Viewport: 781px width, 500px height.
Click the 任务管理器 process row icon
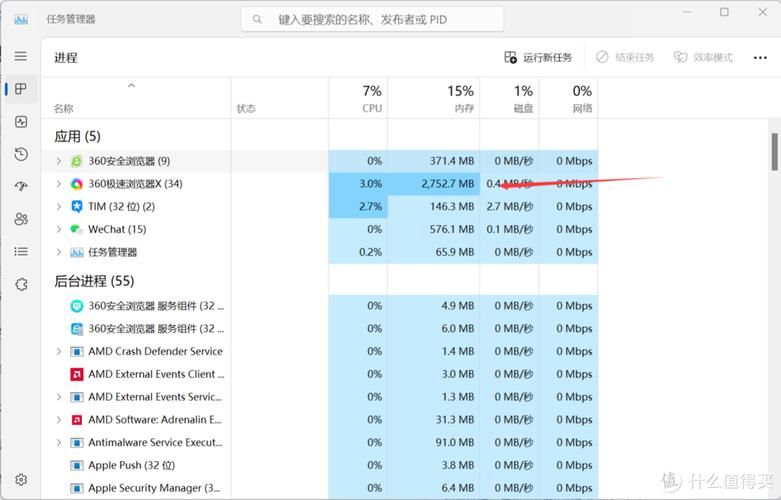pyautogui.click(x=76, y=252)
